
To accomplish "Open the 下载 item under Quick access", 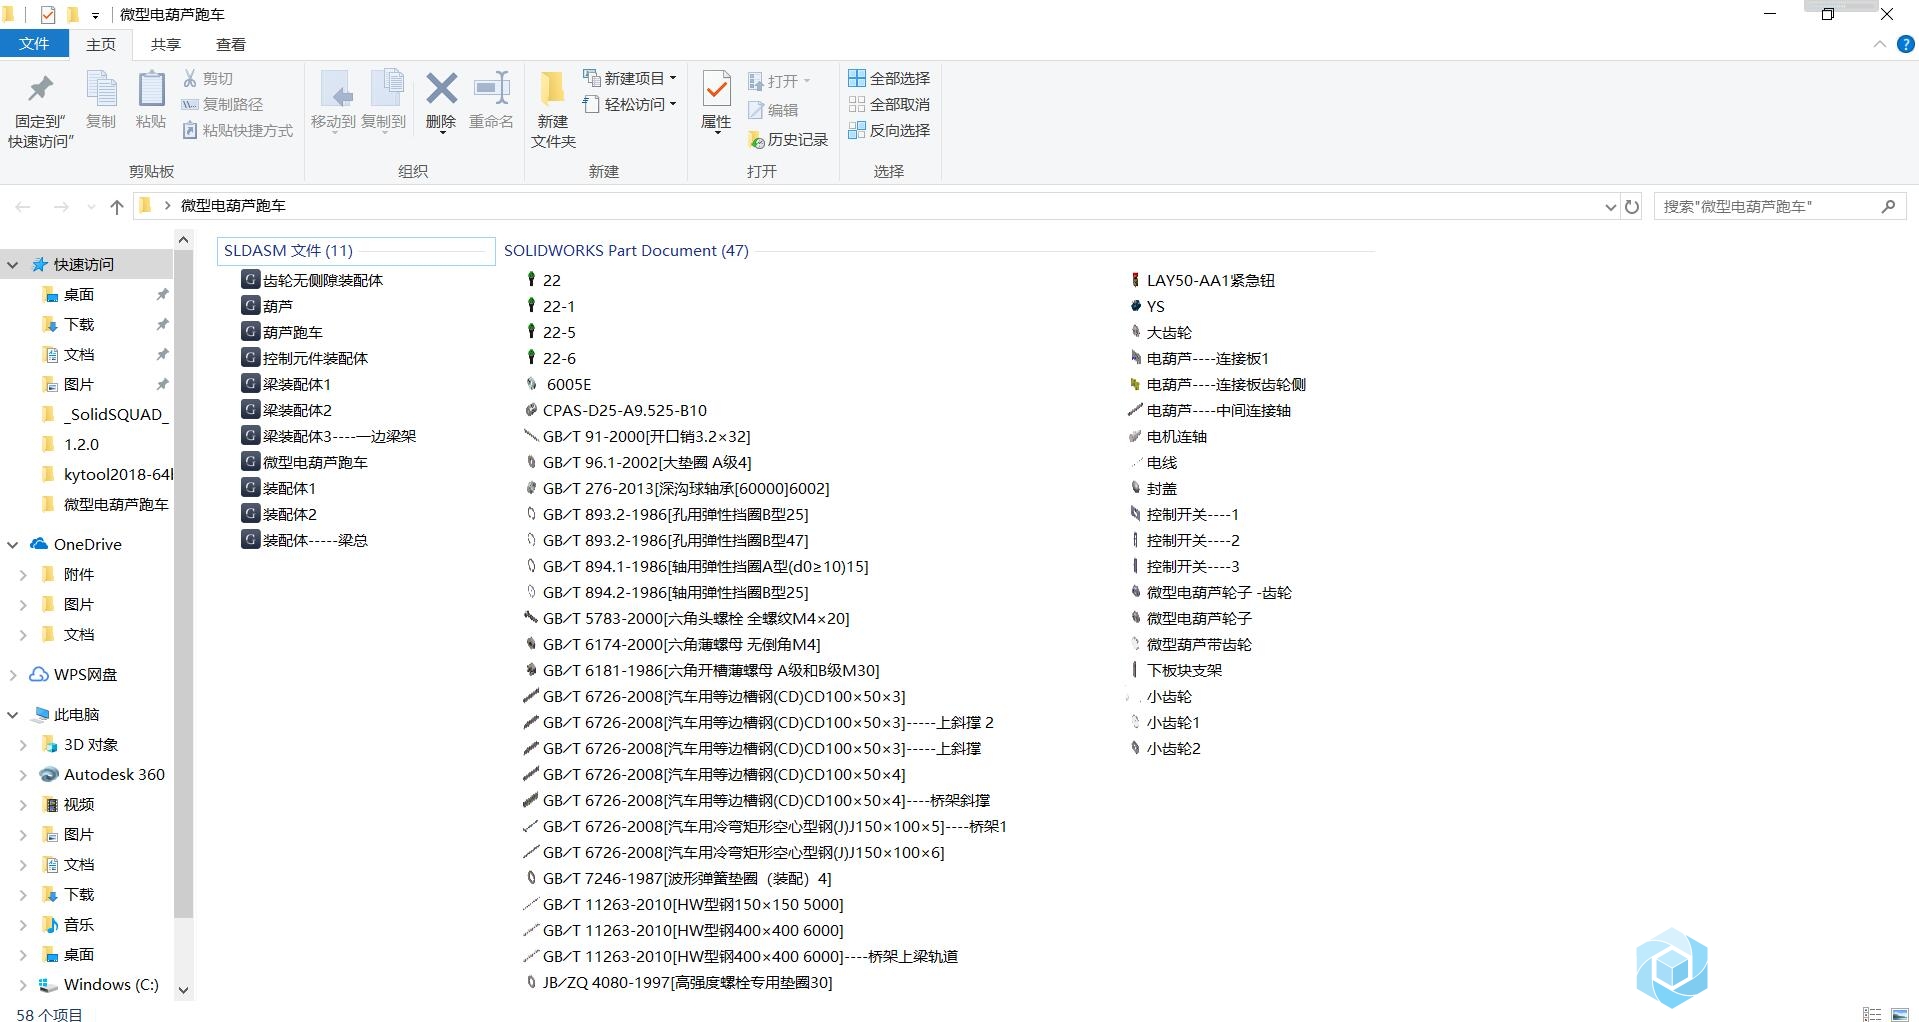I will 78,325.
